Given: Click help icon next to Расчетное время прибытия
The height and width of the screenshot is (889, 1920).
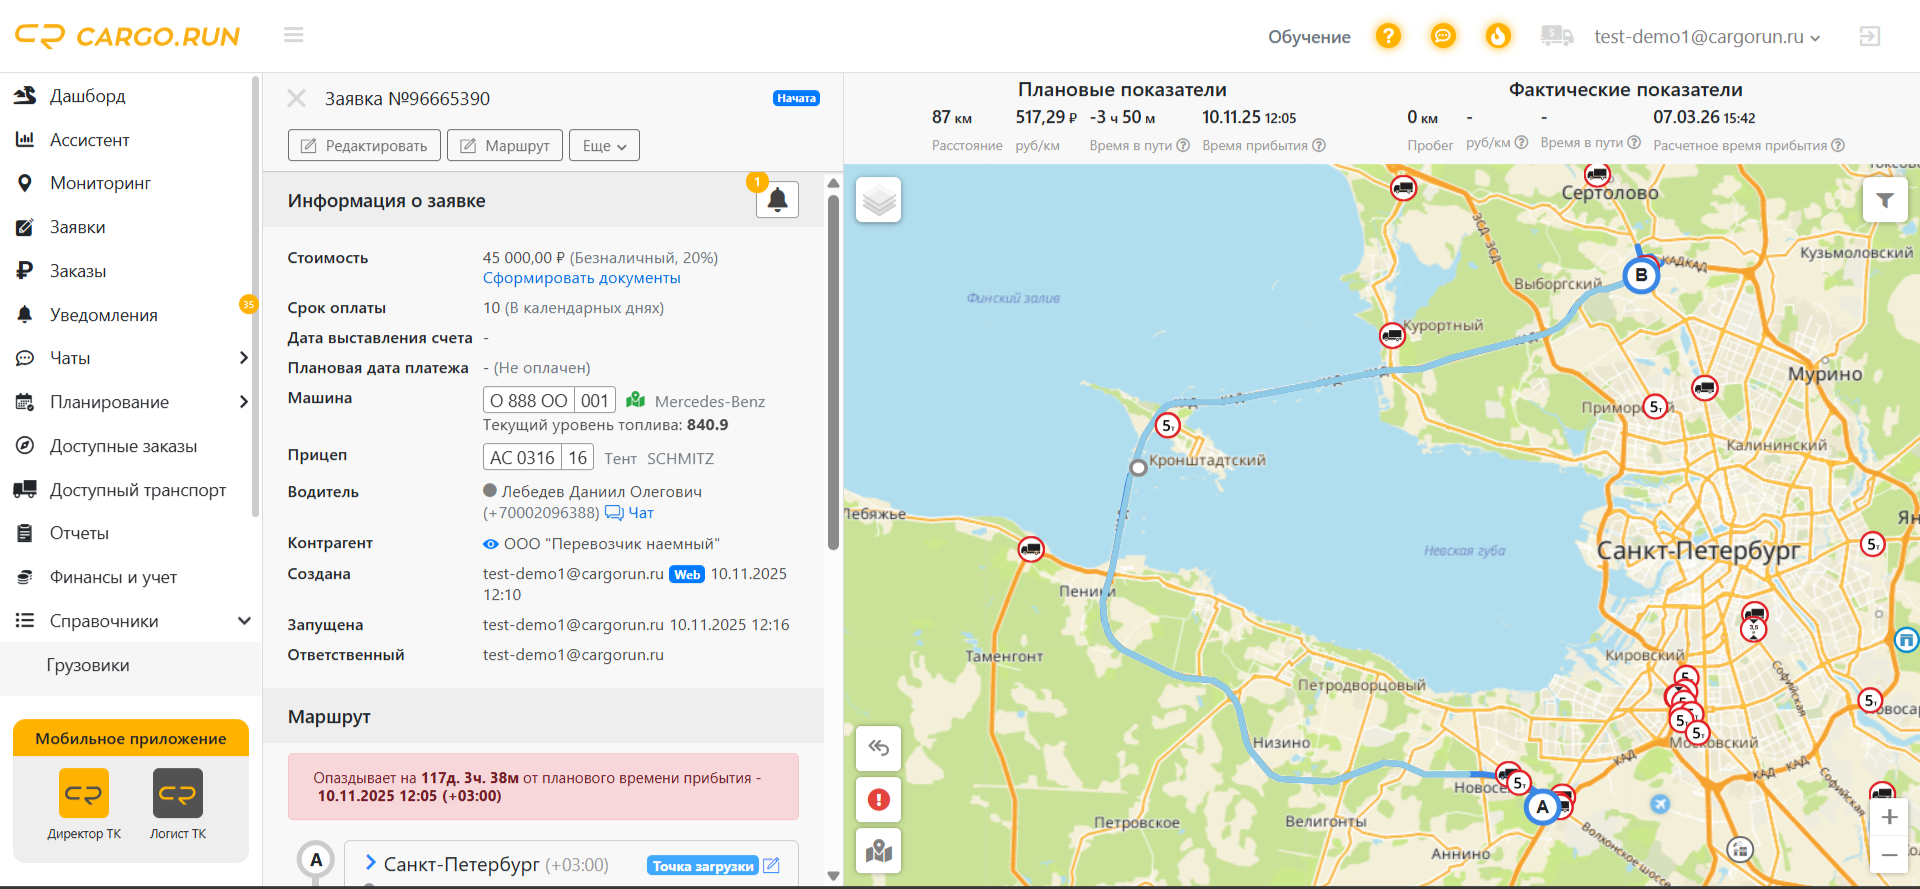Looking at the screenshot, I should pos(1838,145).
